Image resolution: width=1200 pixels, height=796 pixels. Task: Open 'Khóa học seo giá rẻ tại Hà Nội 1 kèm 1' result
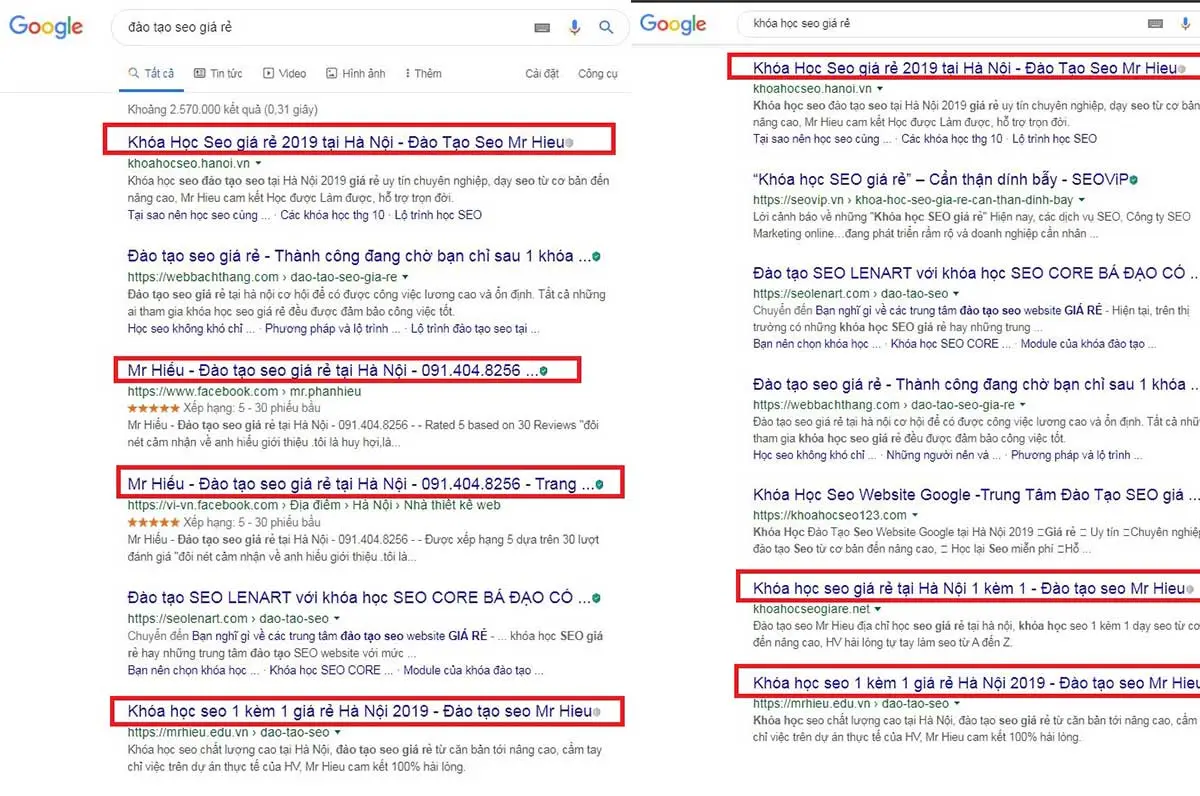tap(969, 588)
